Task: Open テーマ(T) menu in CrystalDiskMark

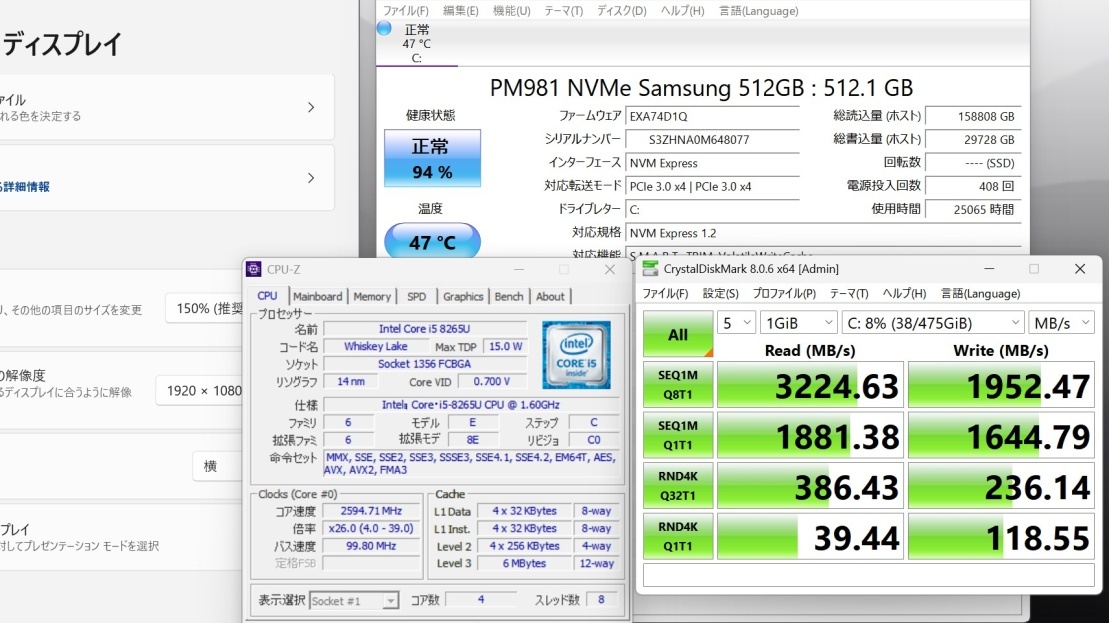Action: [x=849, y=293]
